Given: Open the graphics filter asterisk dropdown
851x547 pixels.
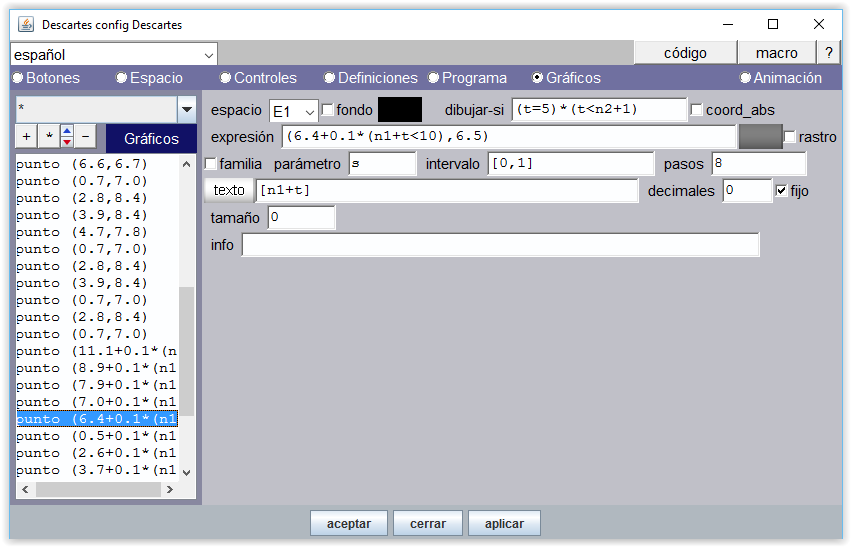Looking at the screenshot, I should pyautogui.click(x=186, y=109).
